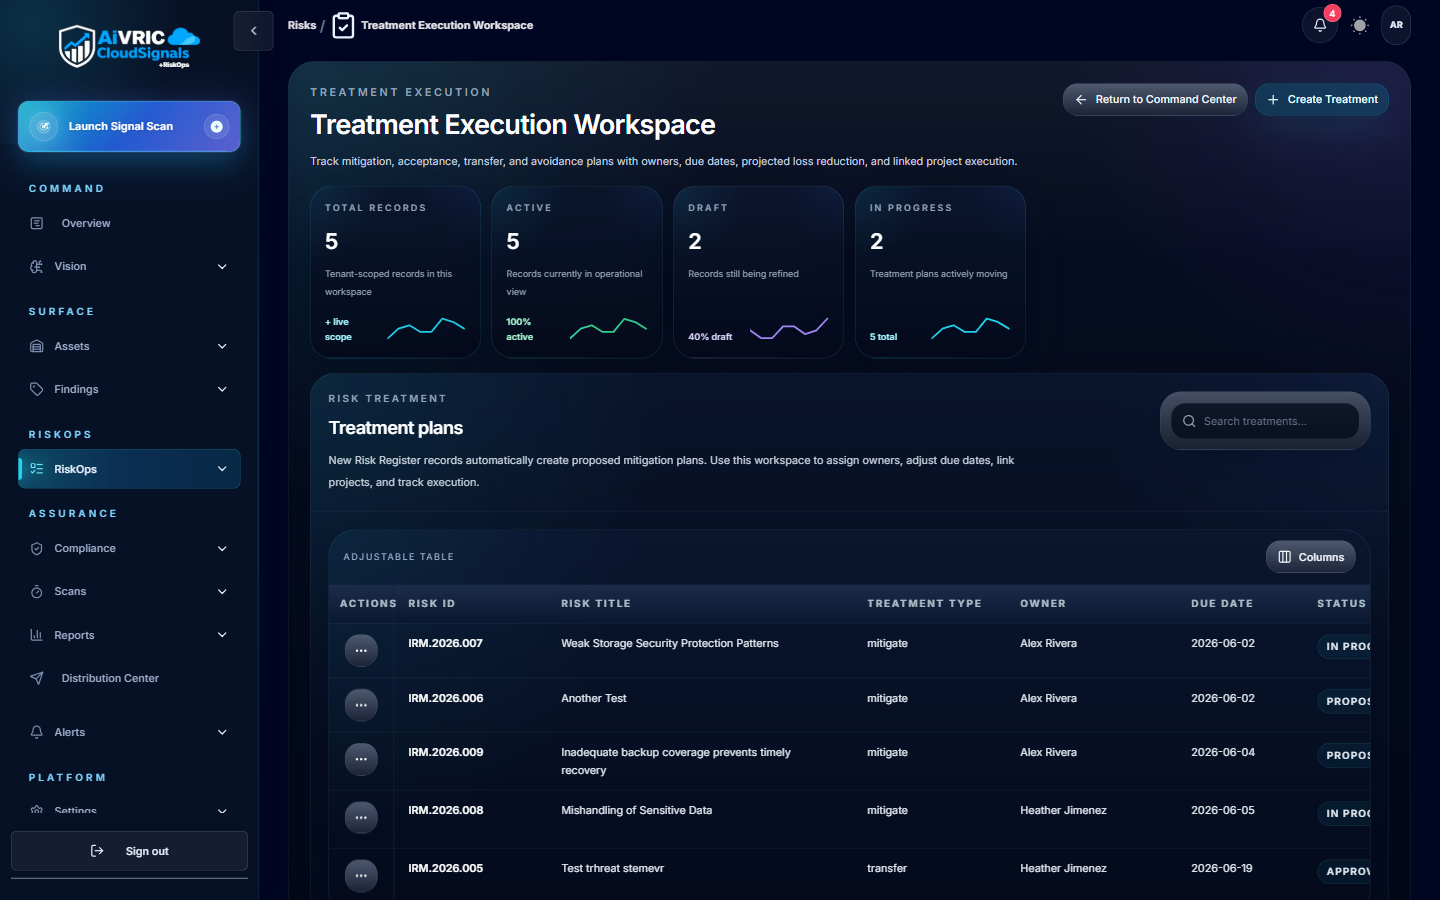Open actions menu for IRM.2026.006

pos(361,705)
